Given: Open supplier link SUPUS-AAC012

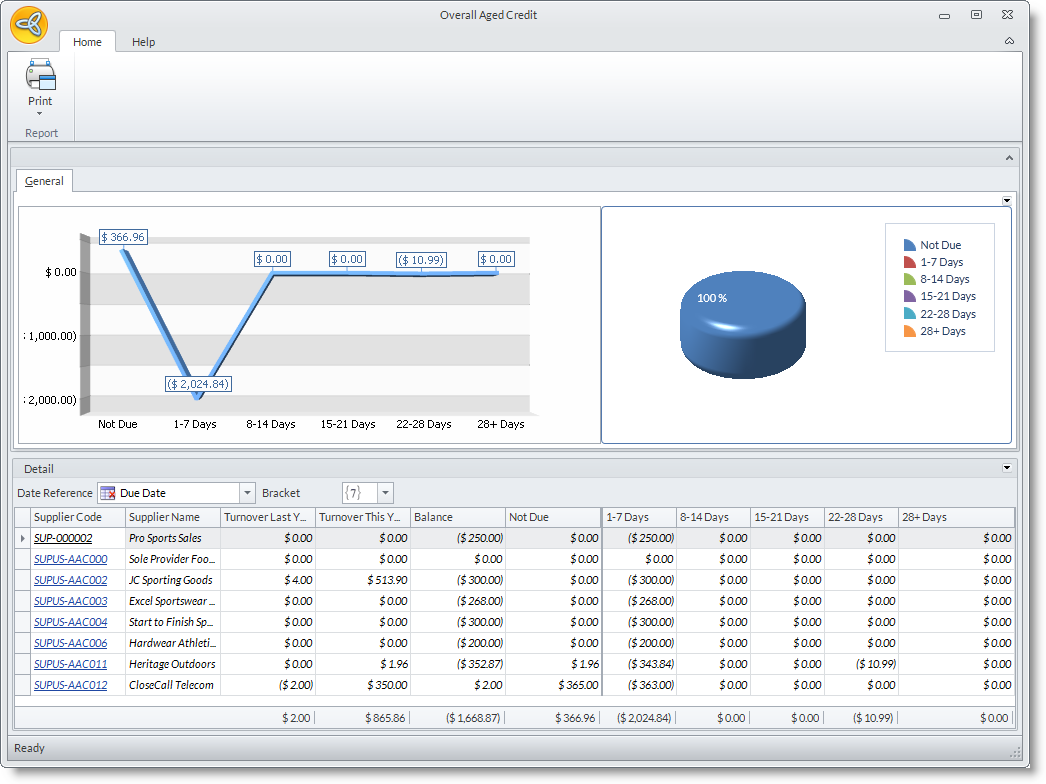Looking at the screenshot, I should 70,685.
